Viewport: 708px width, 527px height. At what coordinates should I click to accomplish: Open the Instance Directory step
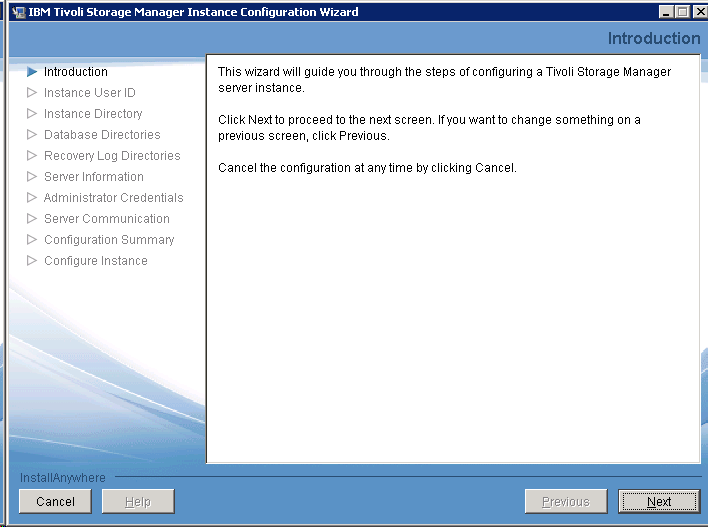[93, 114]
